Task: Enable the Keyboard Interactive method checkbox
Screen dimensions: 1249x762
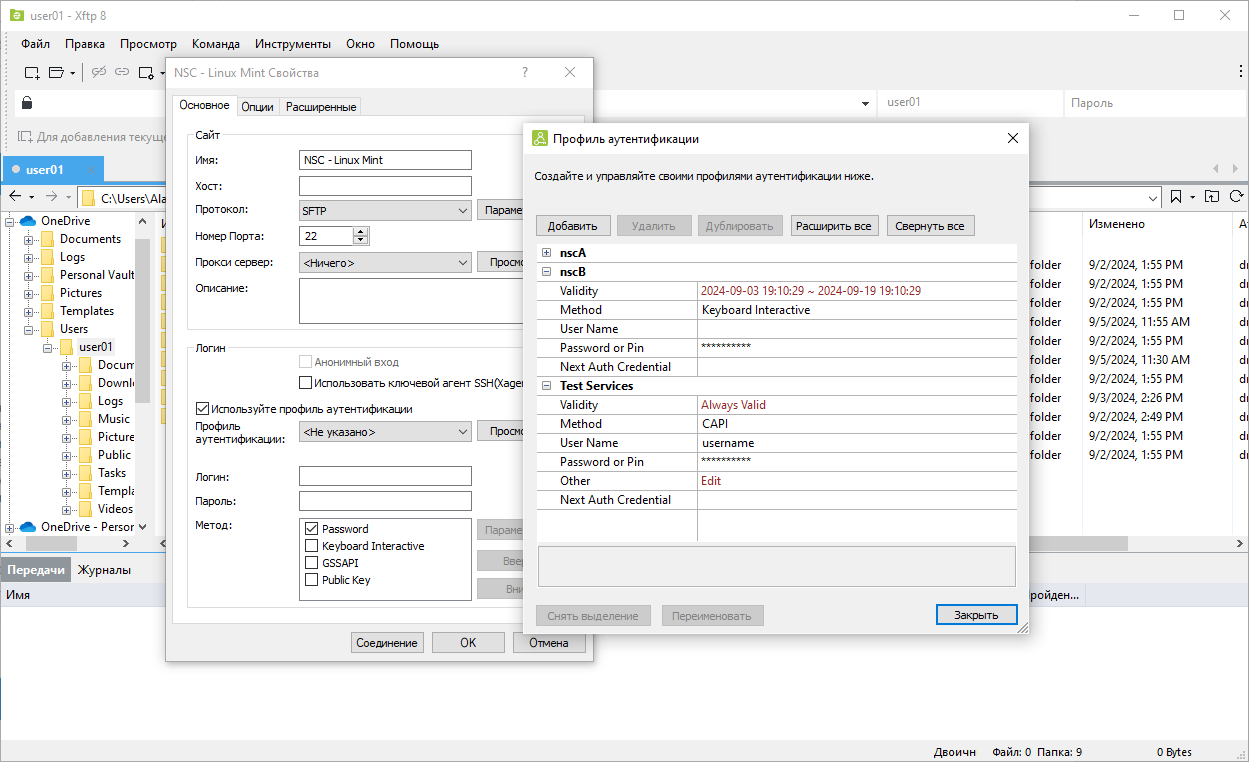Action: point(312,546)
